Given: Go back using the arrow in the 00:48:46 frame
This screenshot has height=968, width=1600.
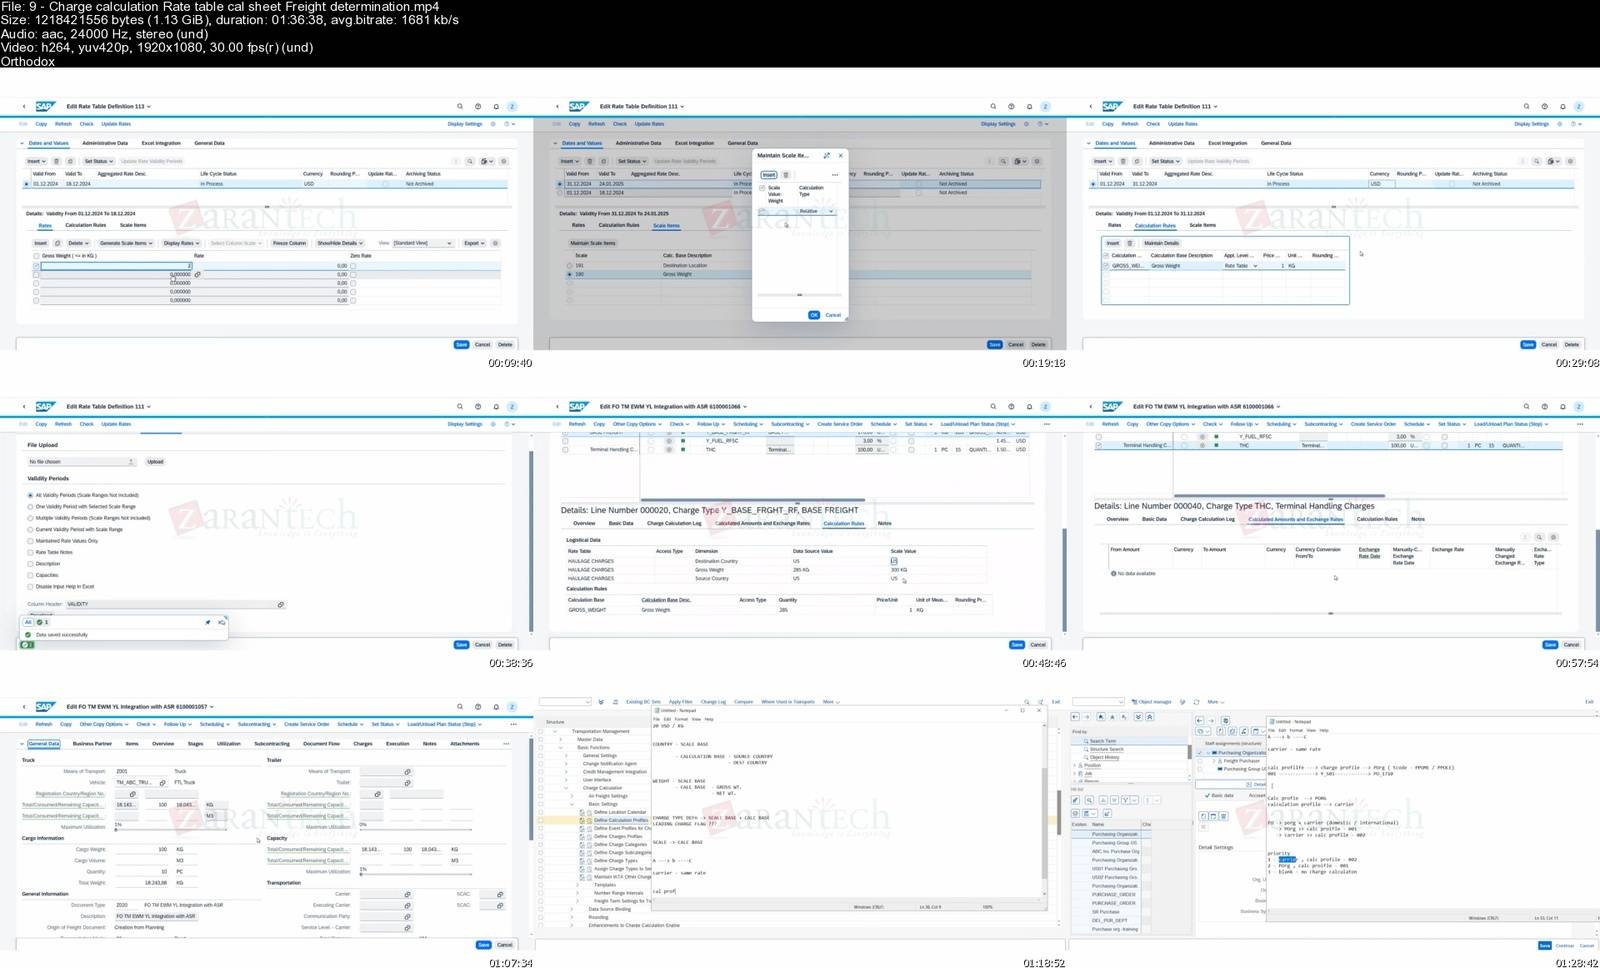Looking at the screenshot, I should pyautogui.click(x=558, y=407).
